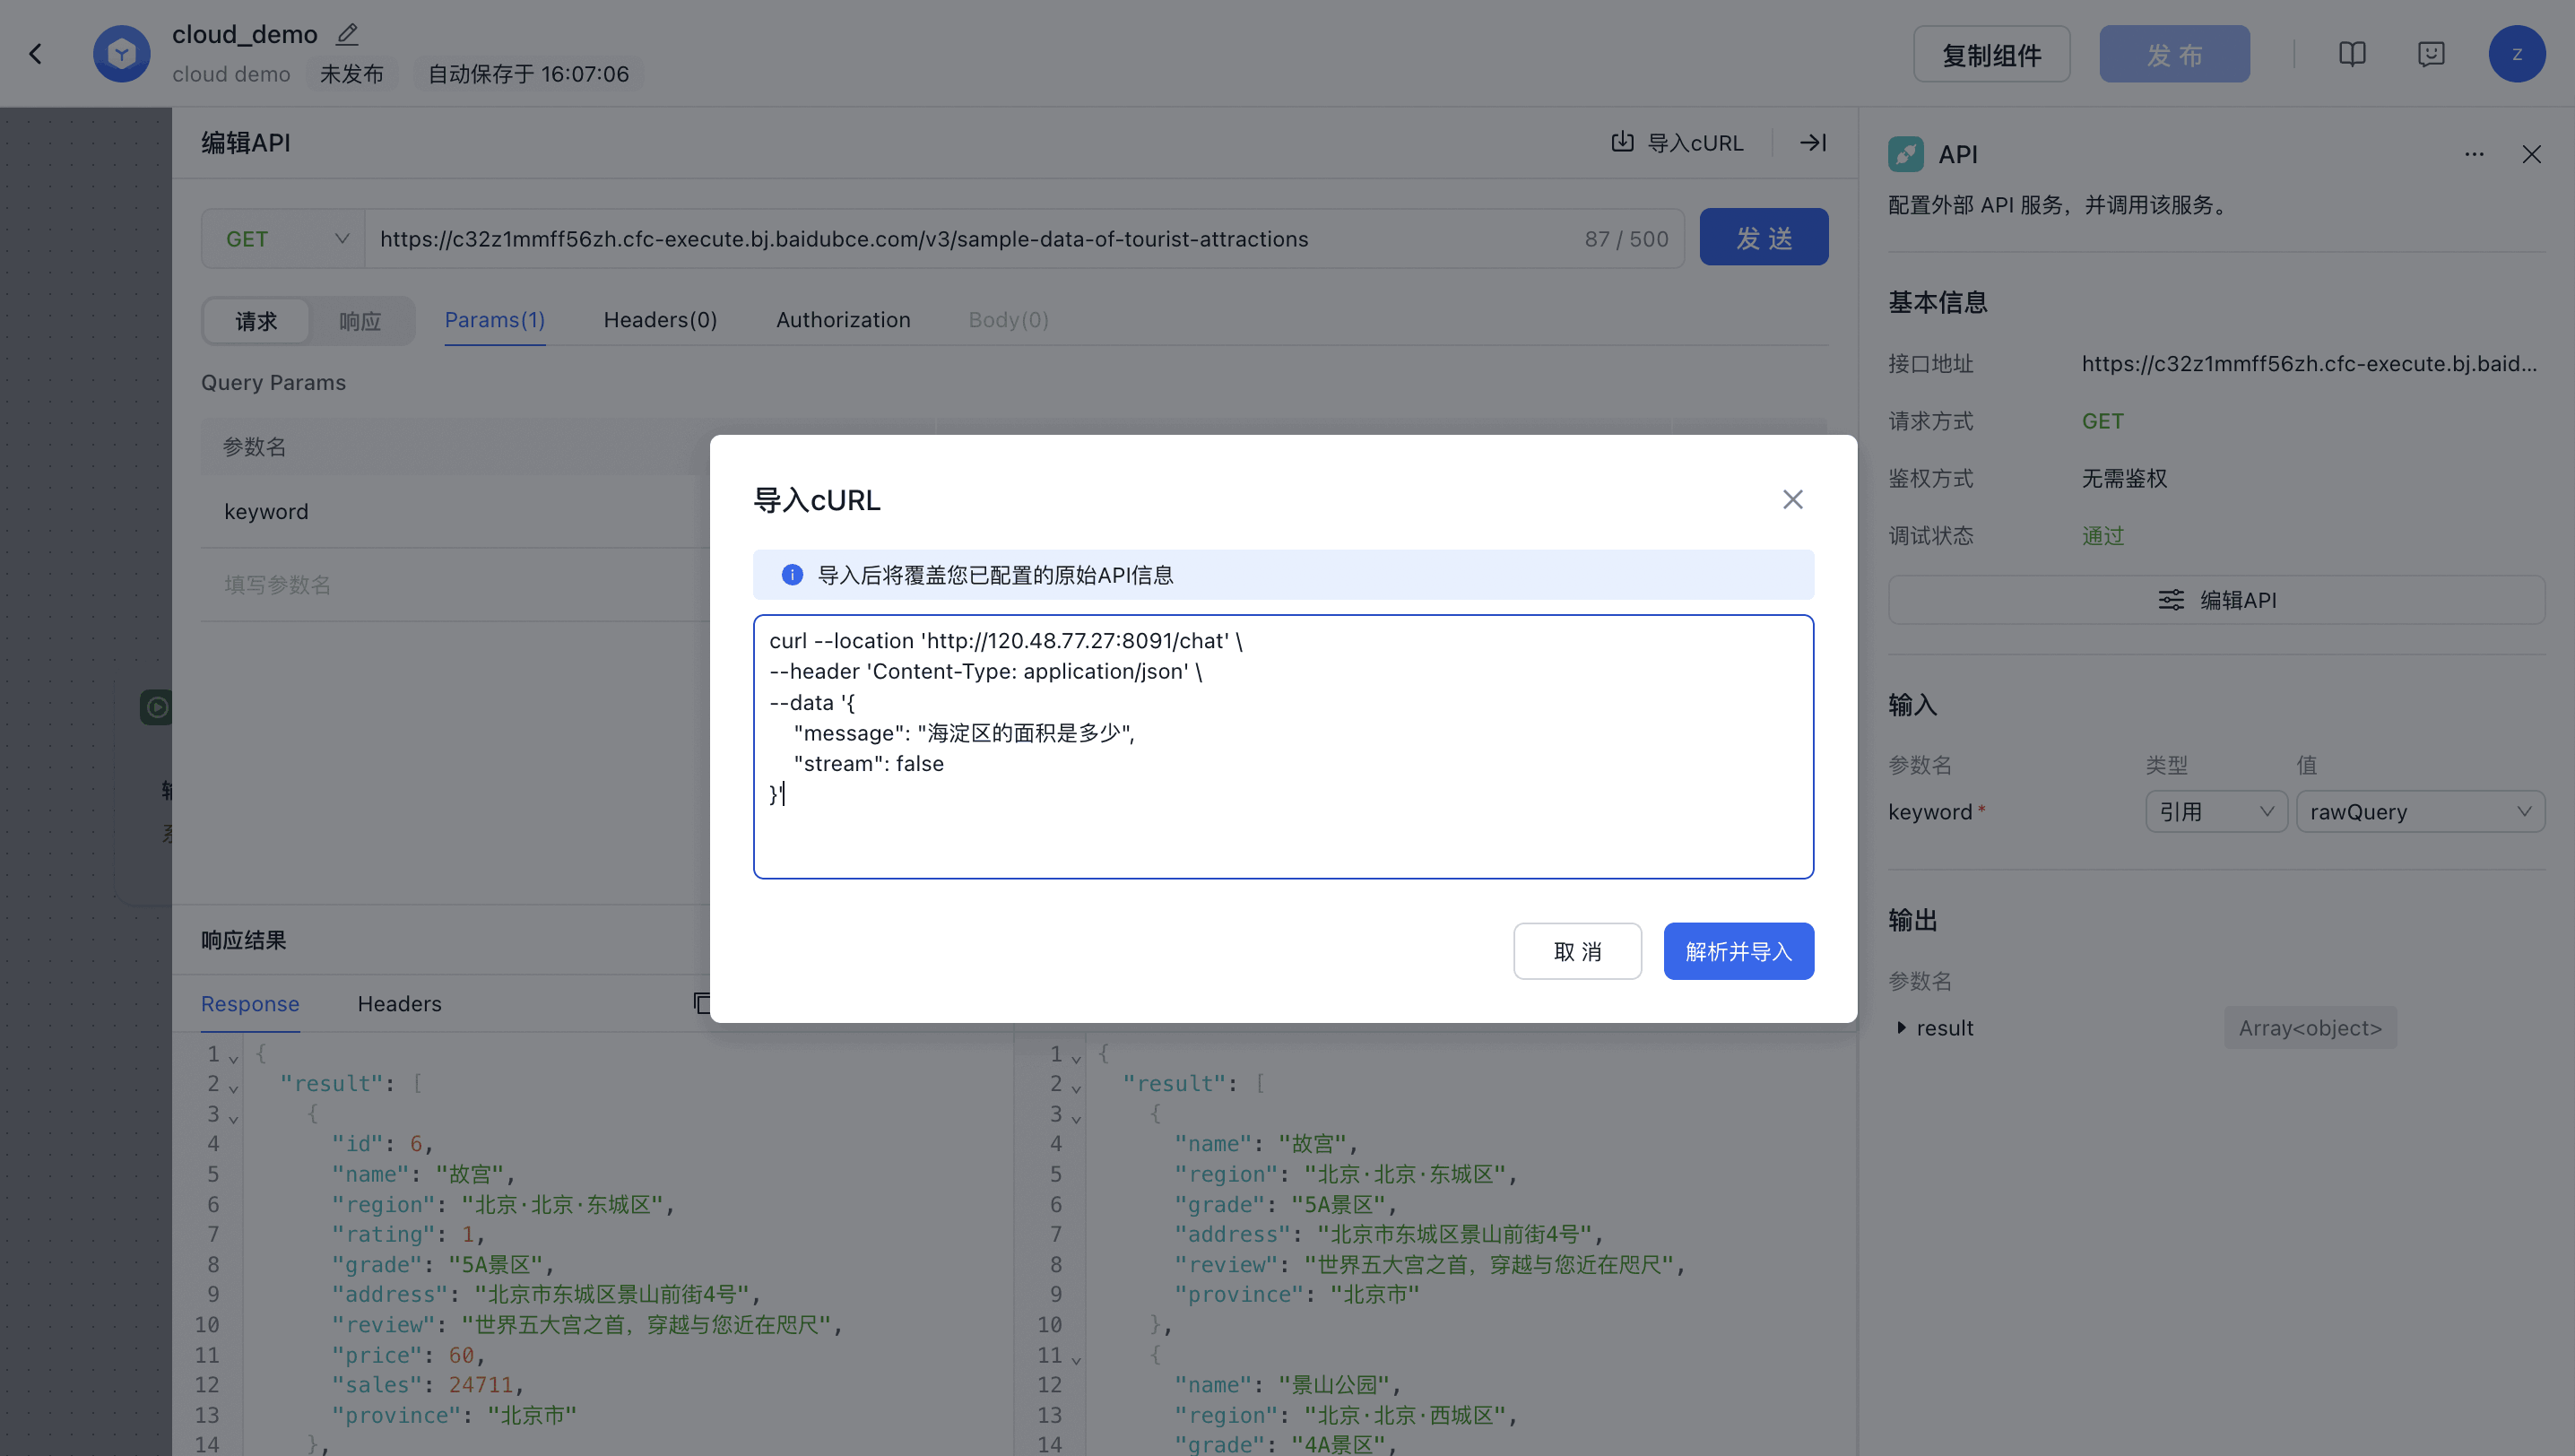Click the 发送 send button

pos(1764,237)
